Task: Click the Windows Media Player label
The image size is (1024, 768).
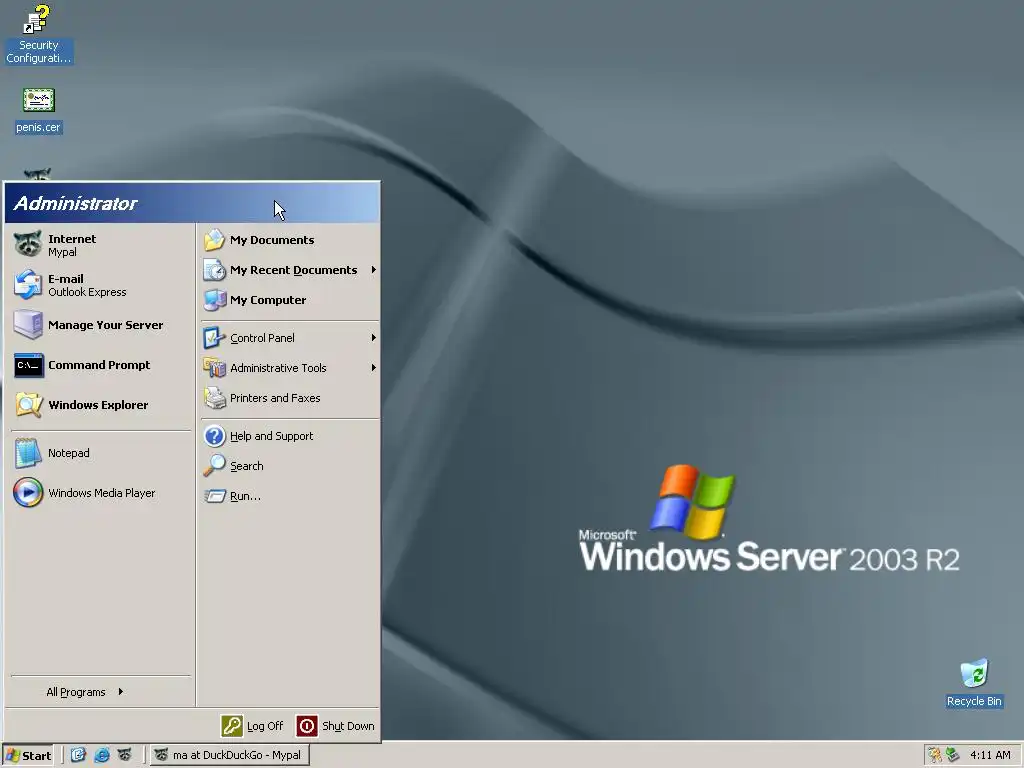Action: point(102,493)
